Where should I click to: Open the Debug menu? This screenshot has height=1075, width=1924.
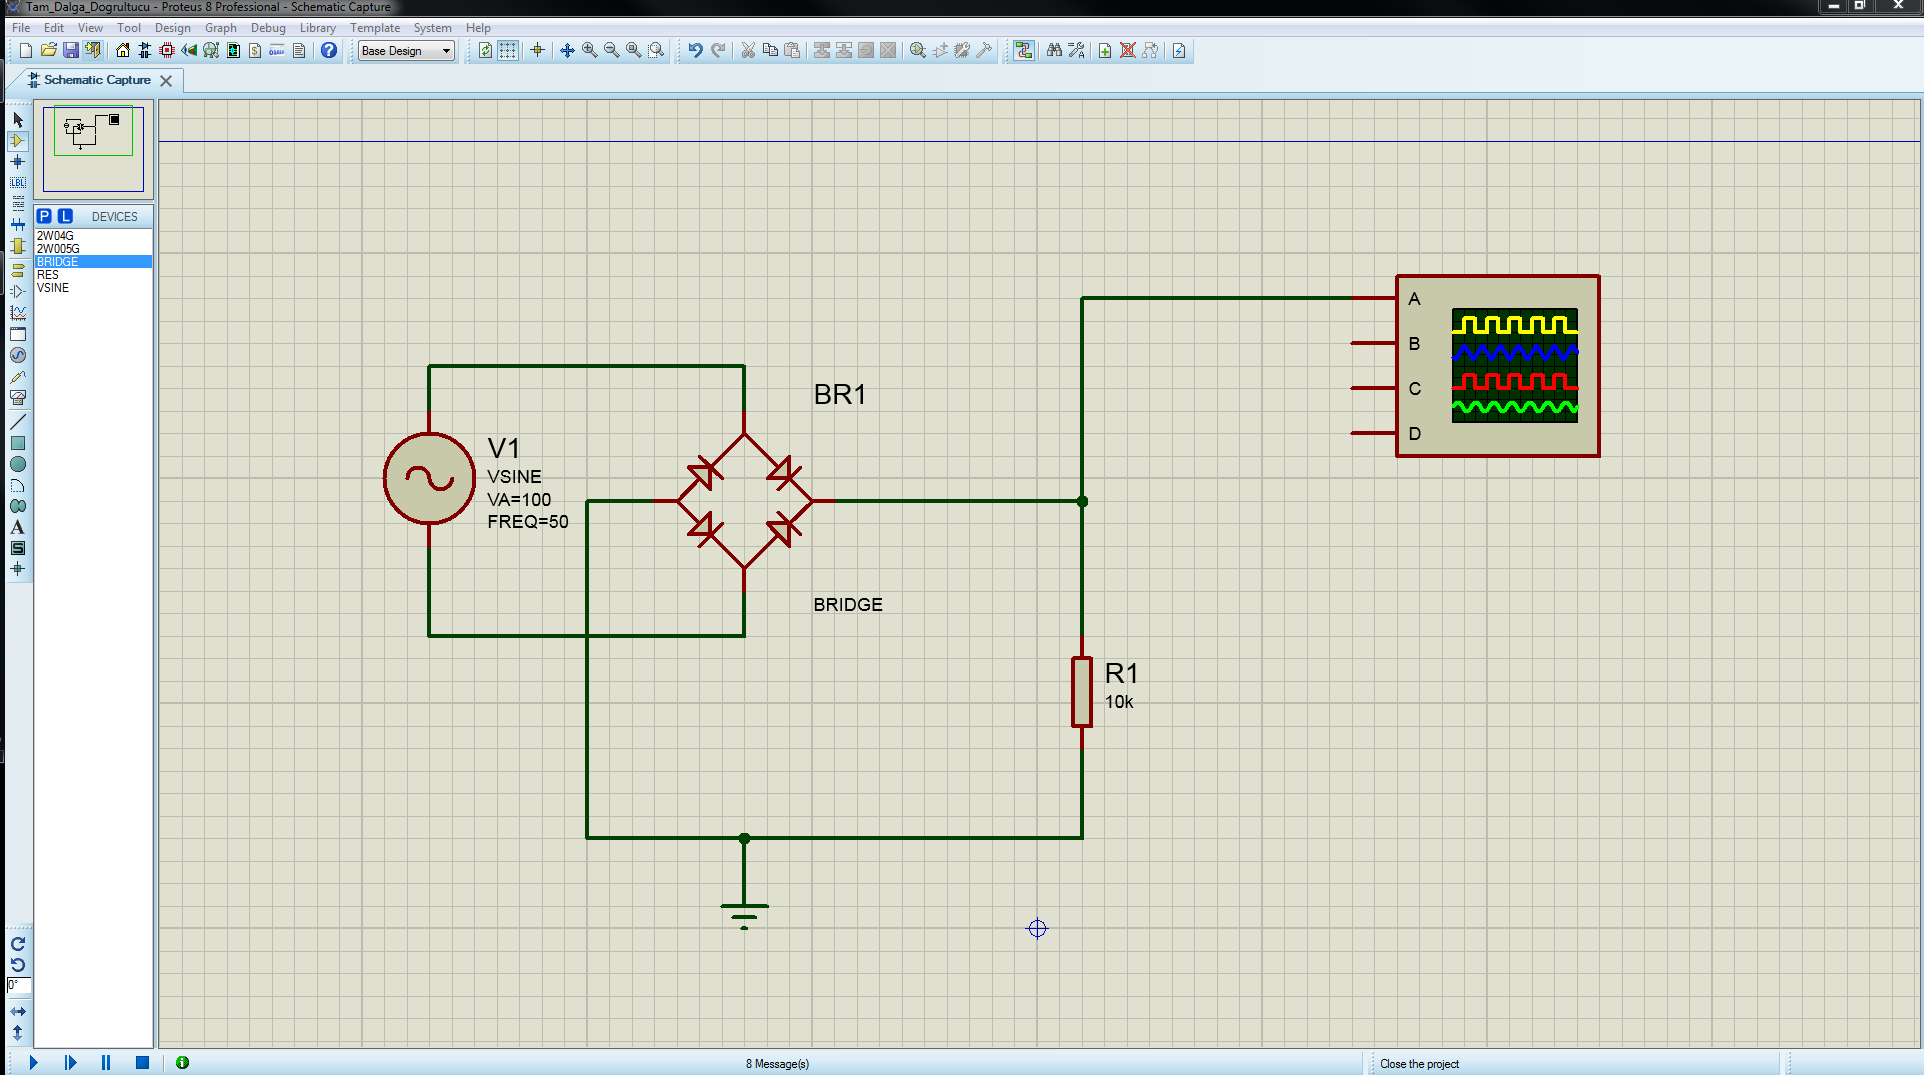click(x=268, y=28)
